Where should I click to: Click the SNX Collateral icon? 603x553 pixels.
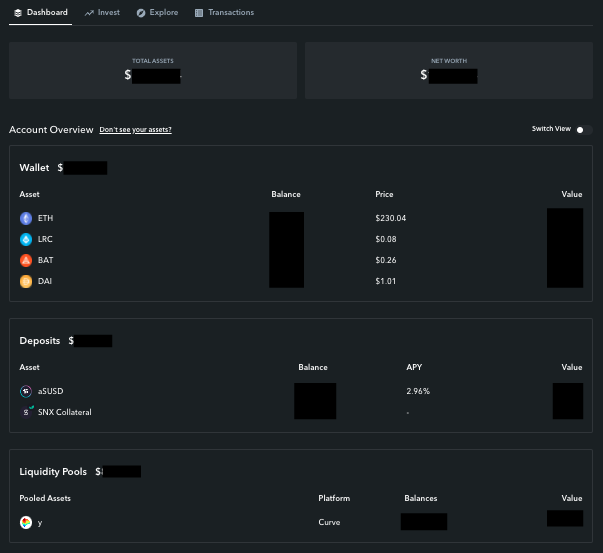coord(27,412)
